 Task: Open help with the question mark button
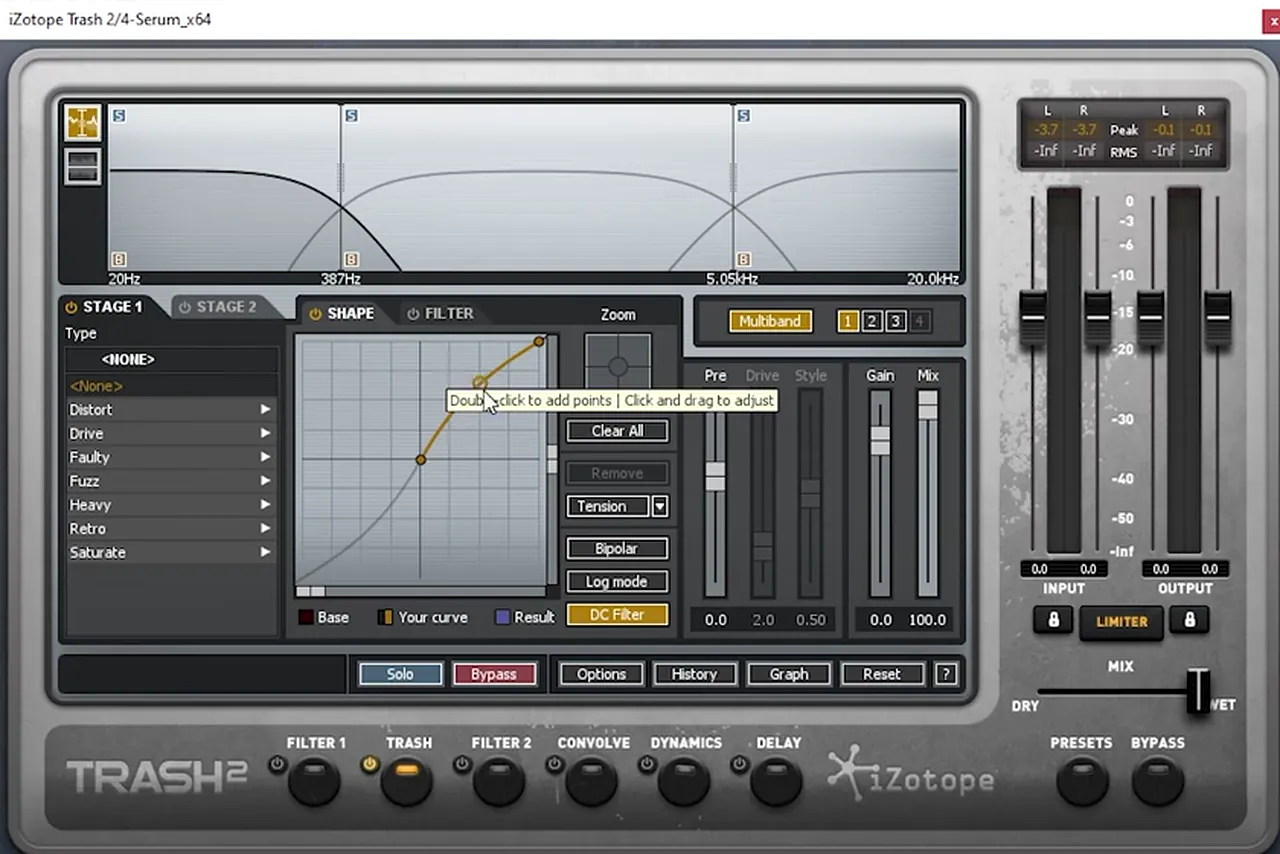(x=946, y=674)
